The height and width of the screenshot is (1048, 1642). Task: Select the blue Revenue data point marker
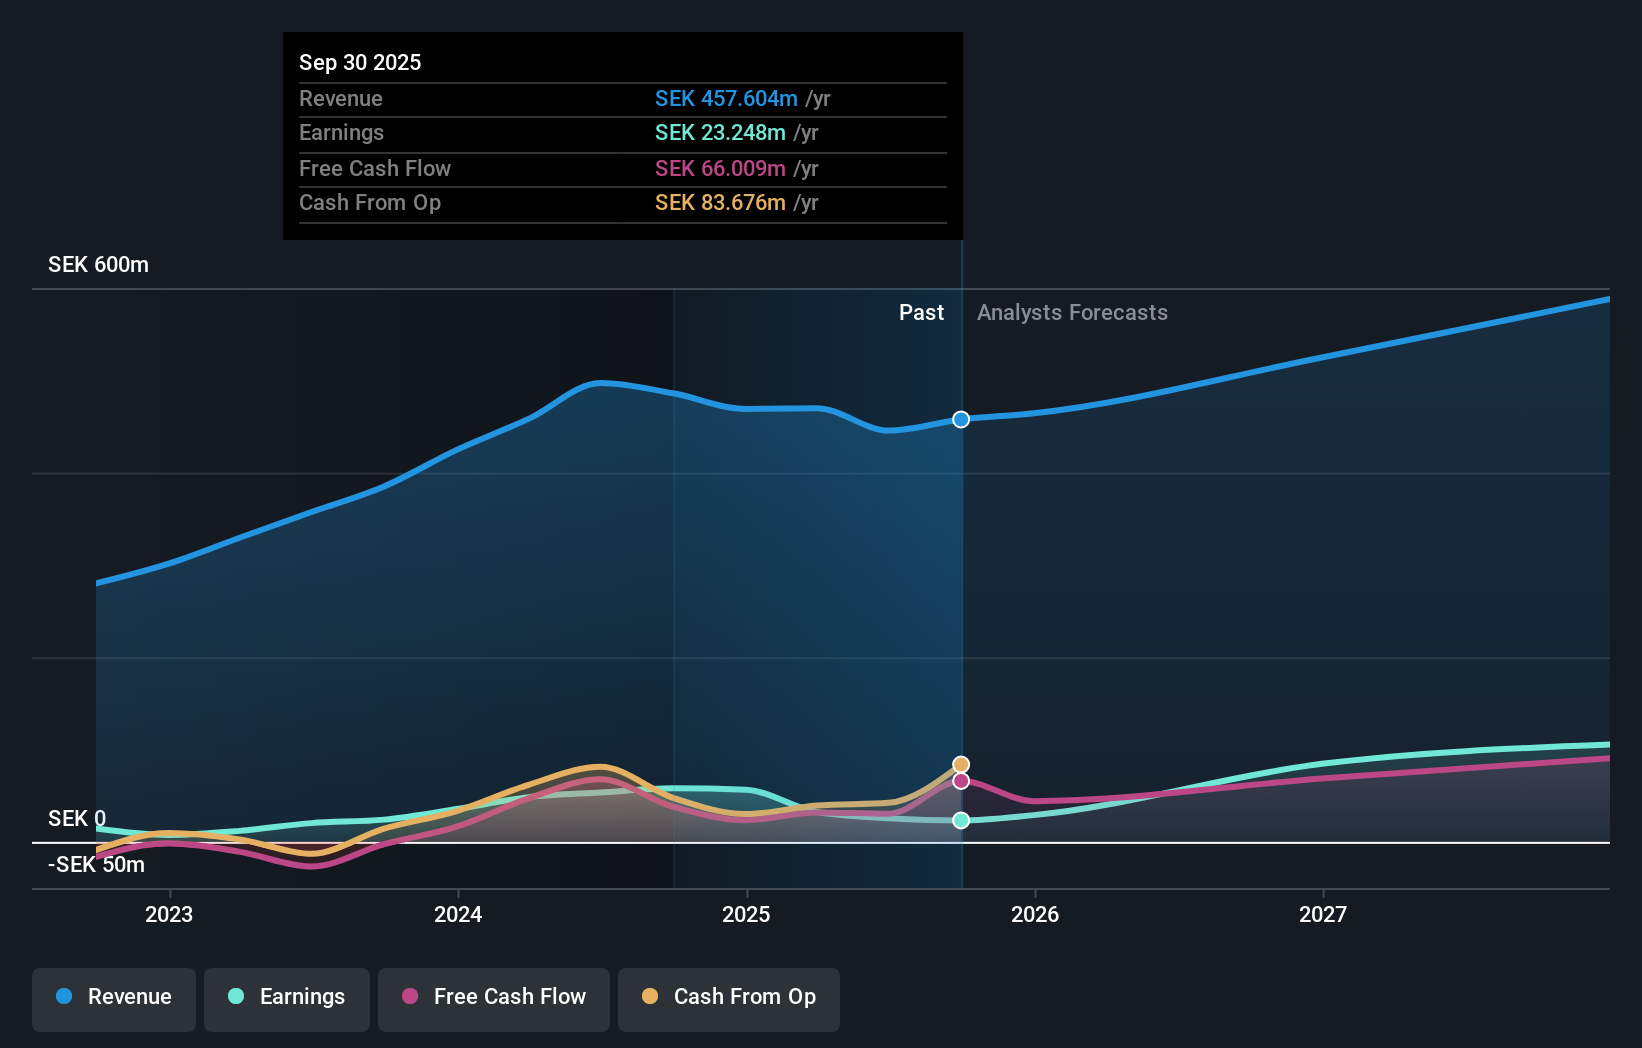pyautogui.click(x=961, y=419)
